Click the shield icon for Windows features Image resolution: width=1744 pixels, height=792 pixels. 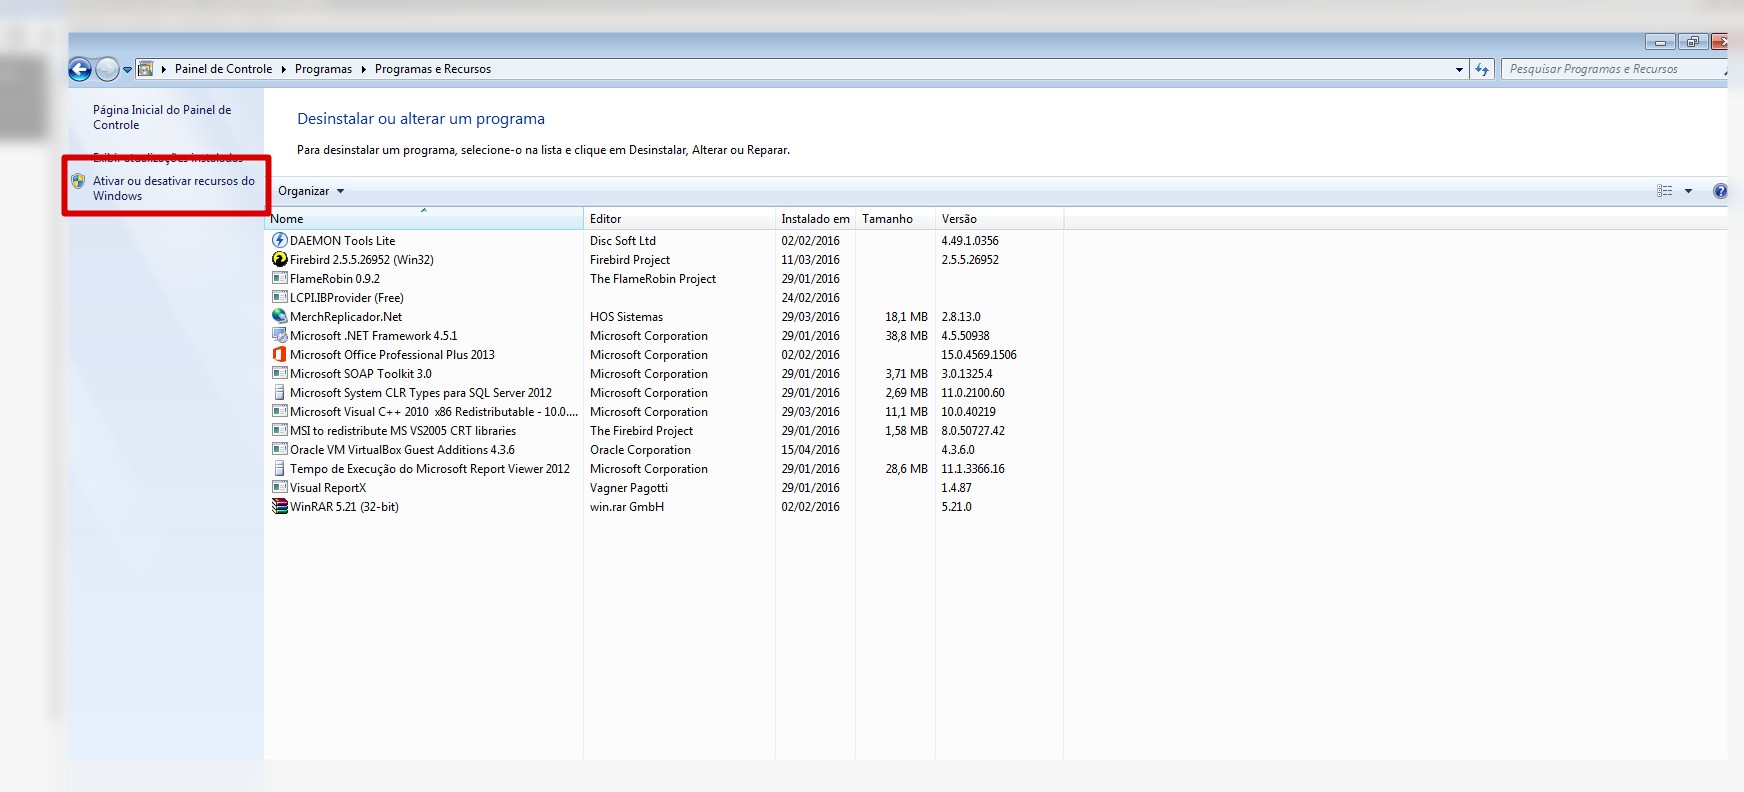click(78, 182)
